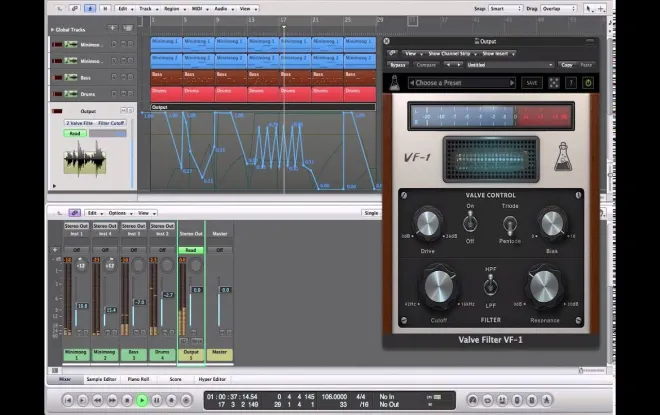Screen dimensions: 660x415
Task: Open the Arrange Edit menu
Action: (x=125, y=8)
